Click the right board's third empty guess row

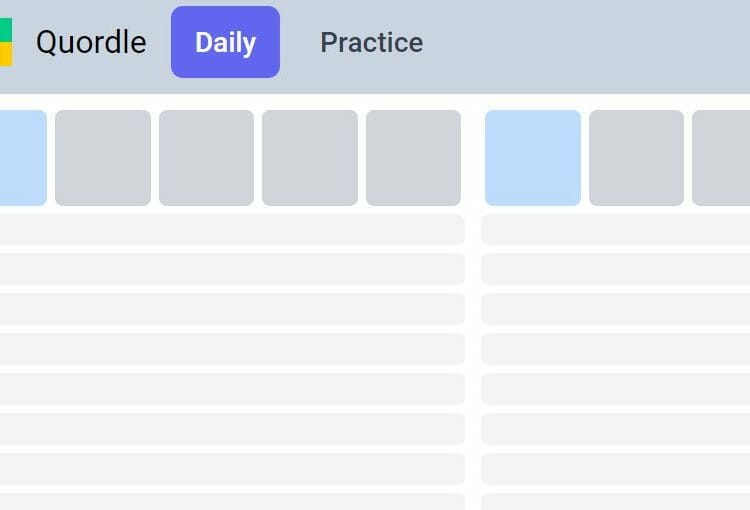(616, 309)
